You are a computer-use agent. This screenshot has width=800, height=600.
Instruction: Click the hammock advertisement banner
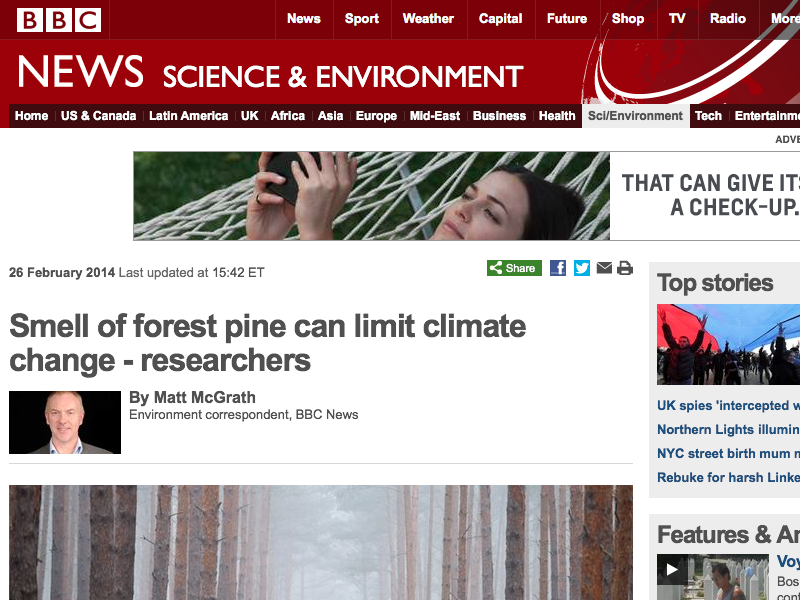click(x=466, y=196)
